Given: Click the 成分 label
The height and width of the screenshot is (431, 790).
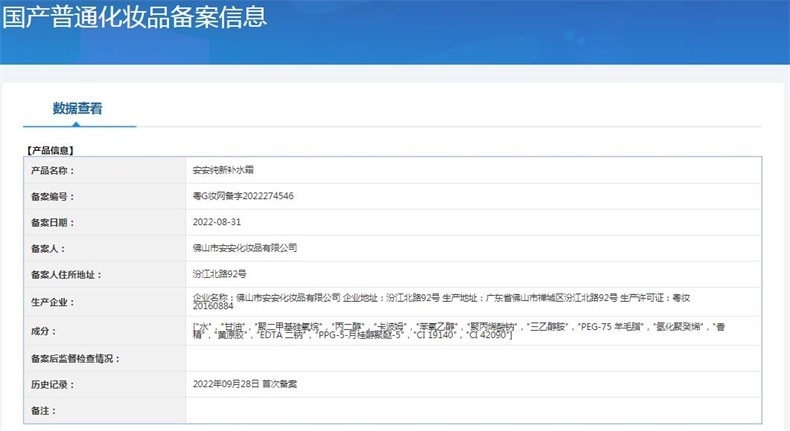Looking at the screenshot, I should coord(43,331).
